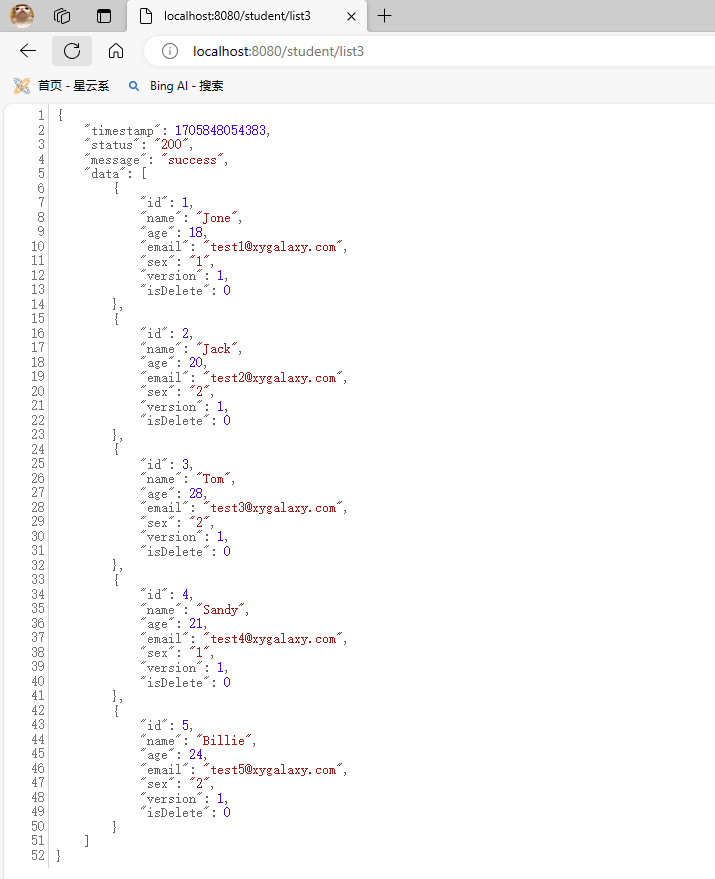Image resolution: width=715 pixels, height=879 pixels.
Task: Open the browser profile avatar
Action: point(22,15)
